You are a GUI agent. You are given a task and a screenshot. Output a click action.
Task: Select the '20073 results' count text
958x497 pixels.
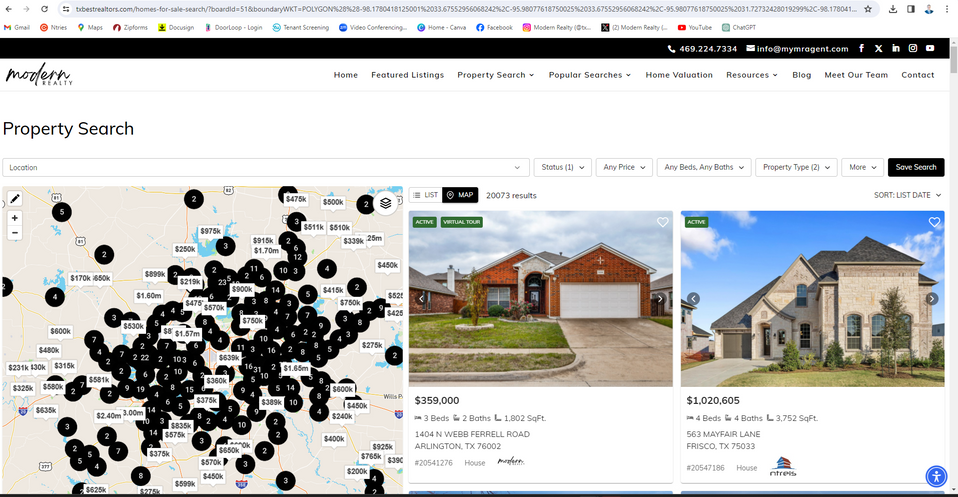click(x=511, y=196)
